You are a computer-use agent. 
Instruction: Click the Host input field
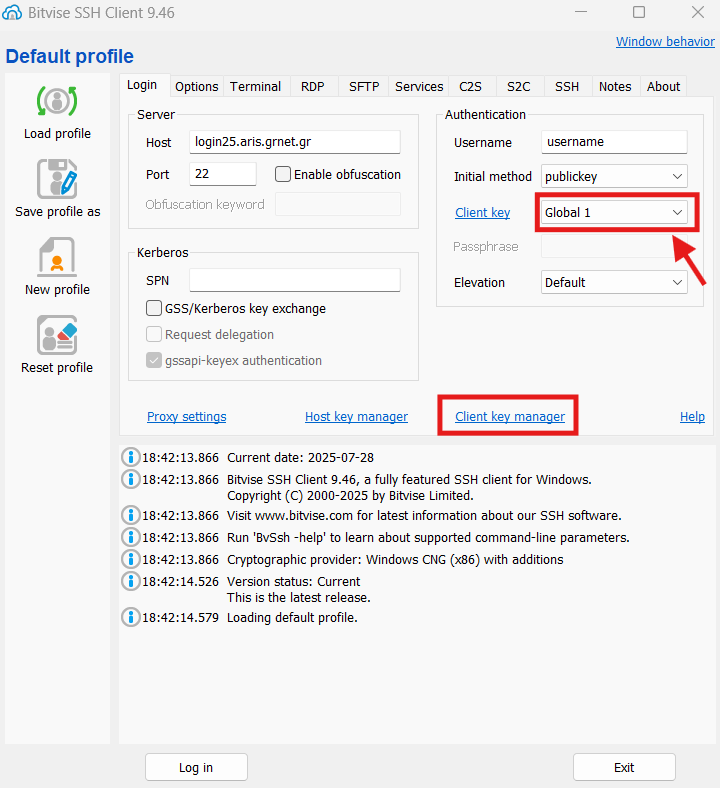point(294,142)
